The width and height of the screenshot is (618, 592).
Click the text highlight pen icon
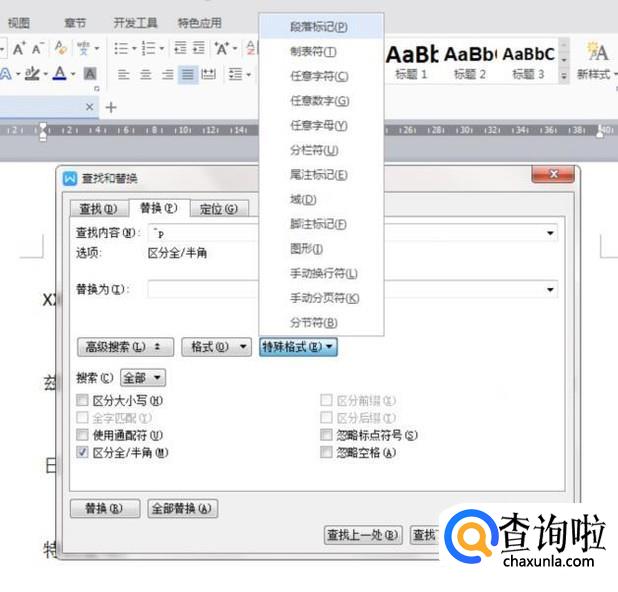[x=32, y=73]
